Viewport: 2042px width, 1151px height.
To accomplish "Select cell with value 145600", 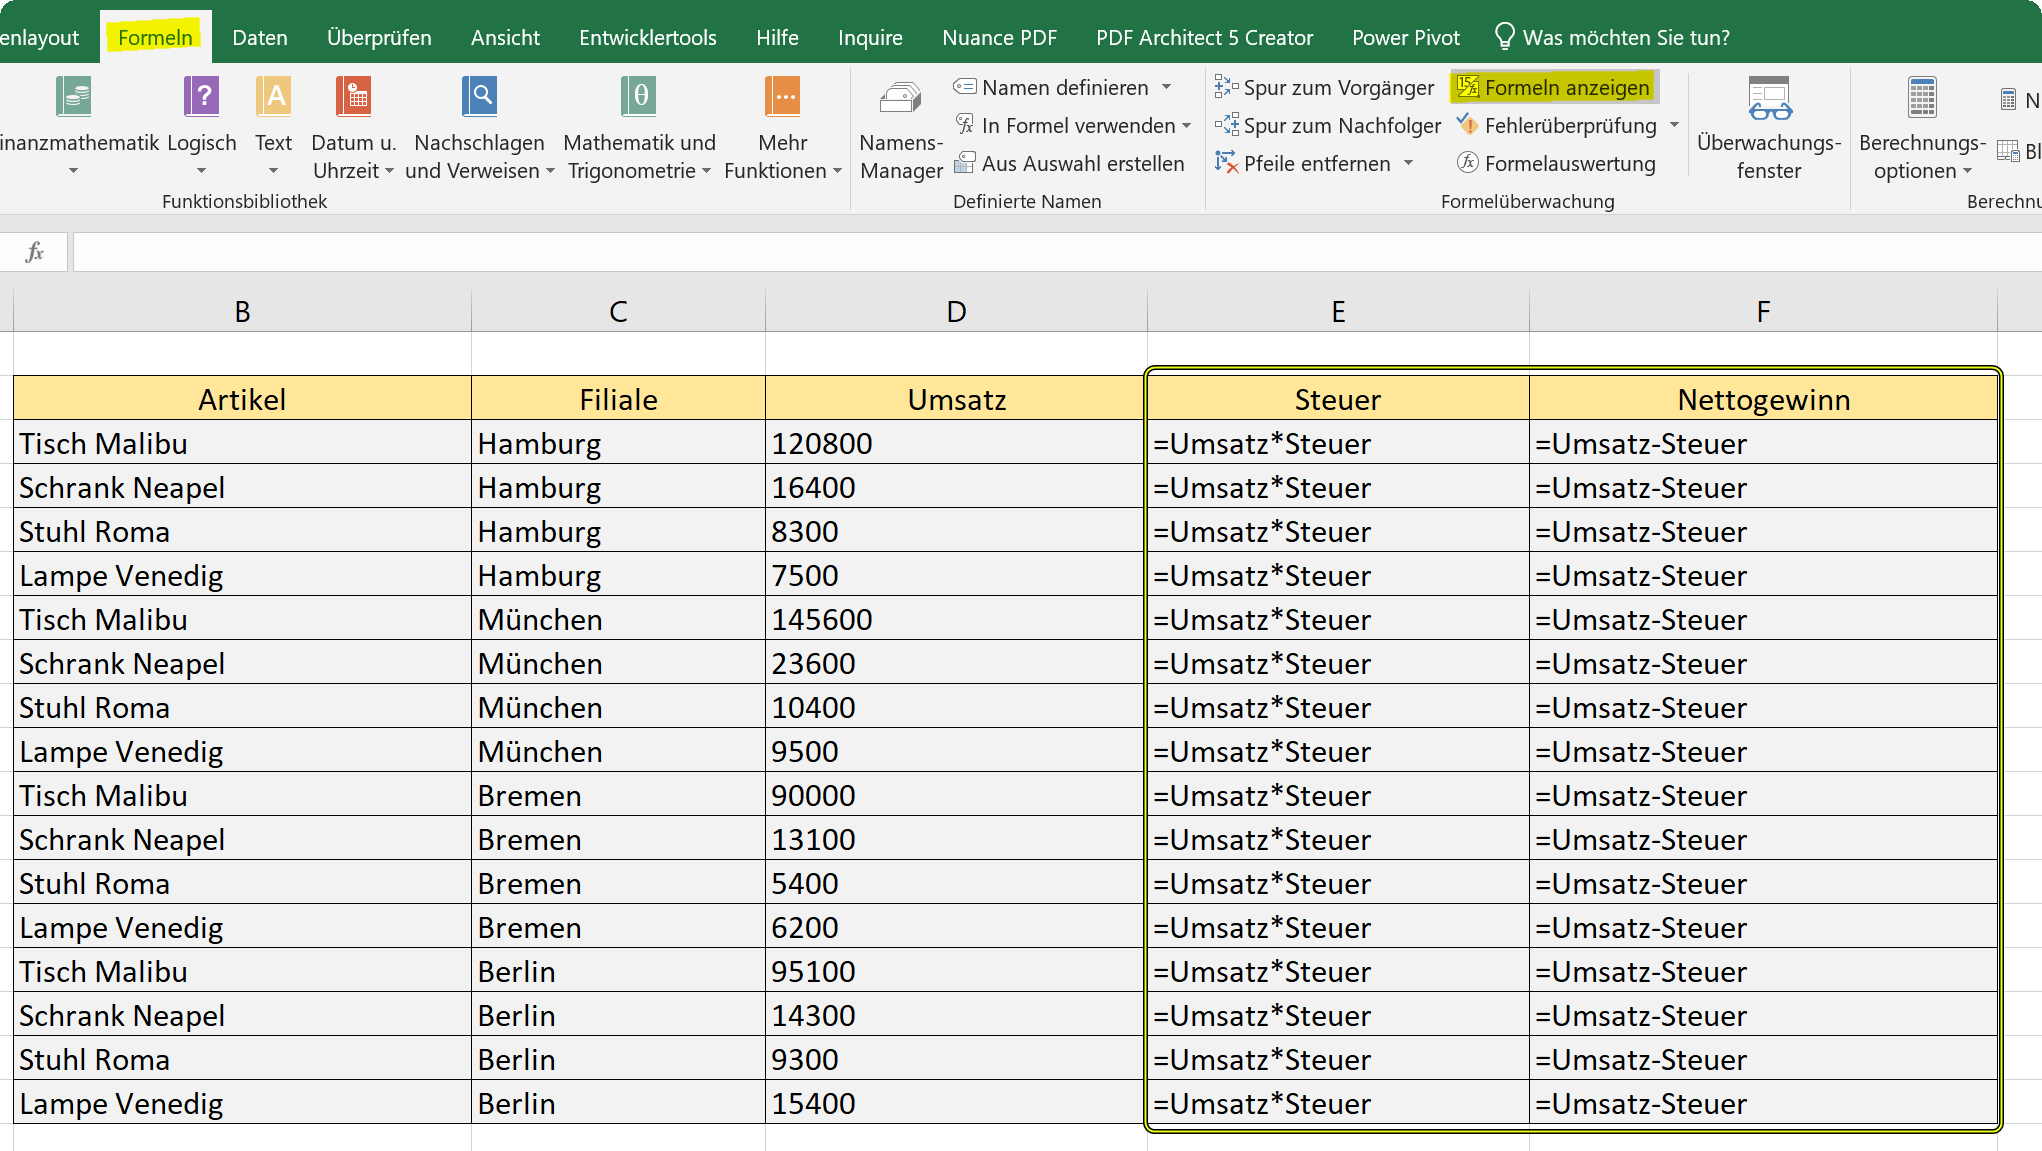I will [956, 619].
